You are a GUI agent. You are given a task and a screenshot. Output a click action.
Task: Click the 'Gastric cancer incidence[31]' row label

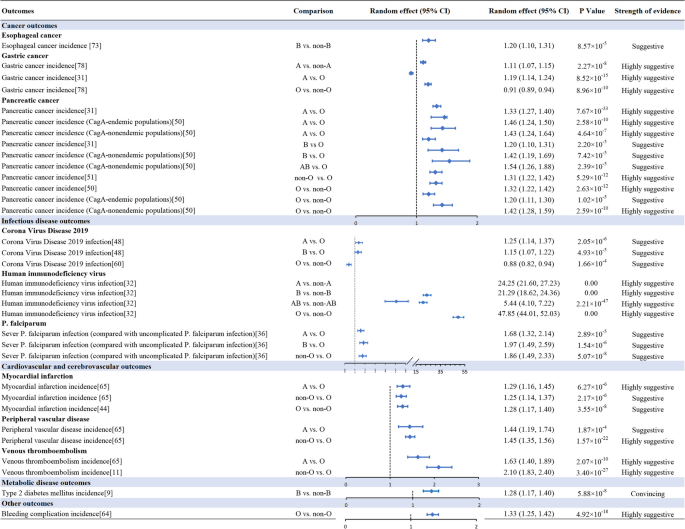pos(45,78)
